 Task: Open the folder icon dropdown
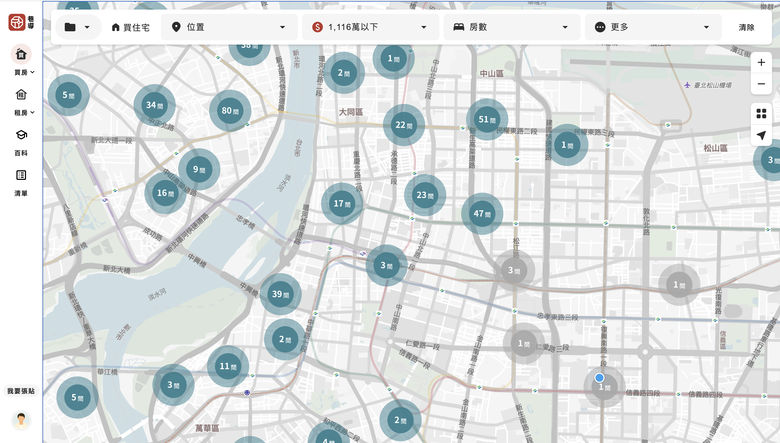pos(77,27)
